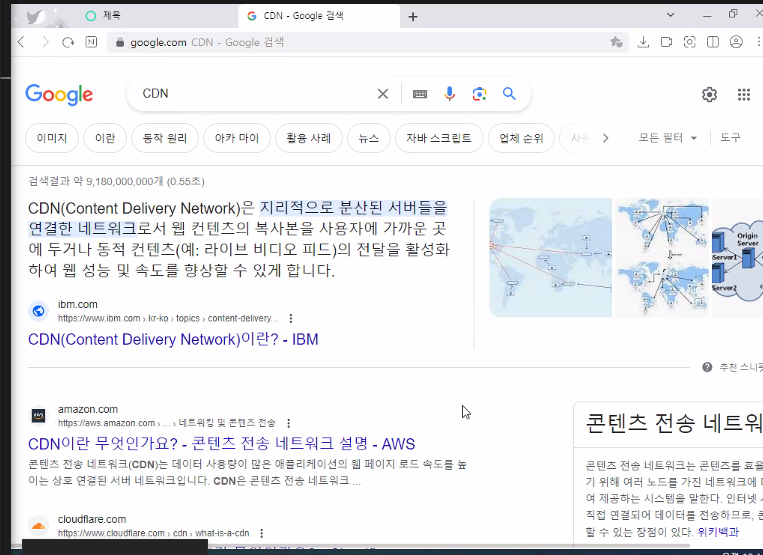Open new tab with plus icon
The width and height of the screenshot is (763, 555).
point(413,17)
